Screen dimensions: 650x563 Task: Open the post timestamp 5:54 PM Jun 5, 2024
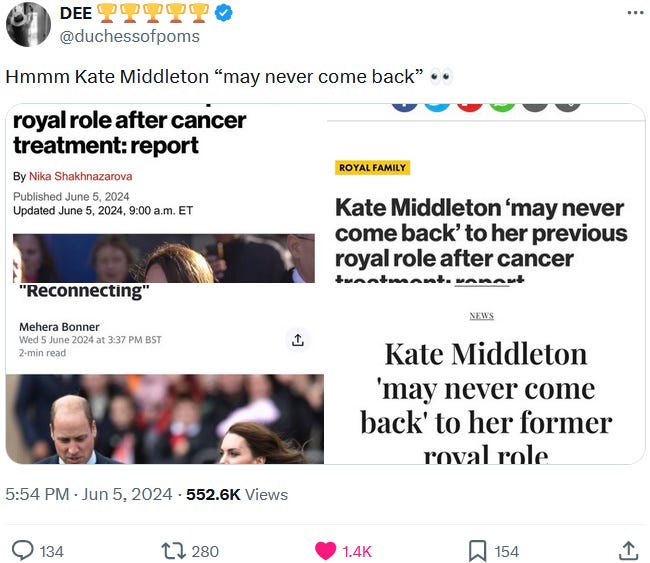89,494
